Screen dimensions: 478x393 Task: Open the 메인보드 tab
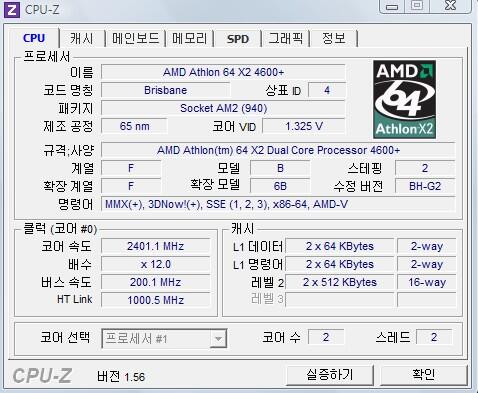click(135, 38)
